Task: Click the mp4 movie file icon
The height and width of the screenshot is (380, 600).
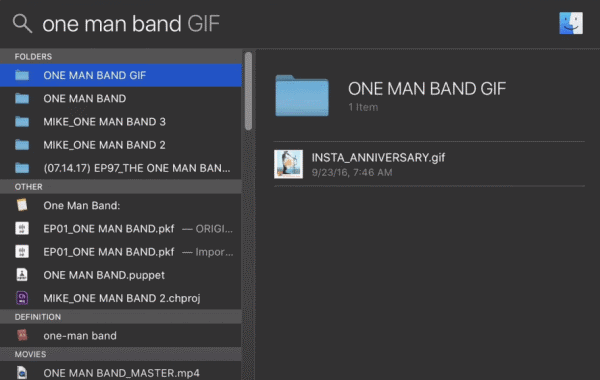Action: [22, 372]
